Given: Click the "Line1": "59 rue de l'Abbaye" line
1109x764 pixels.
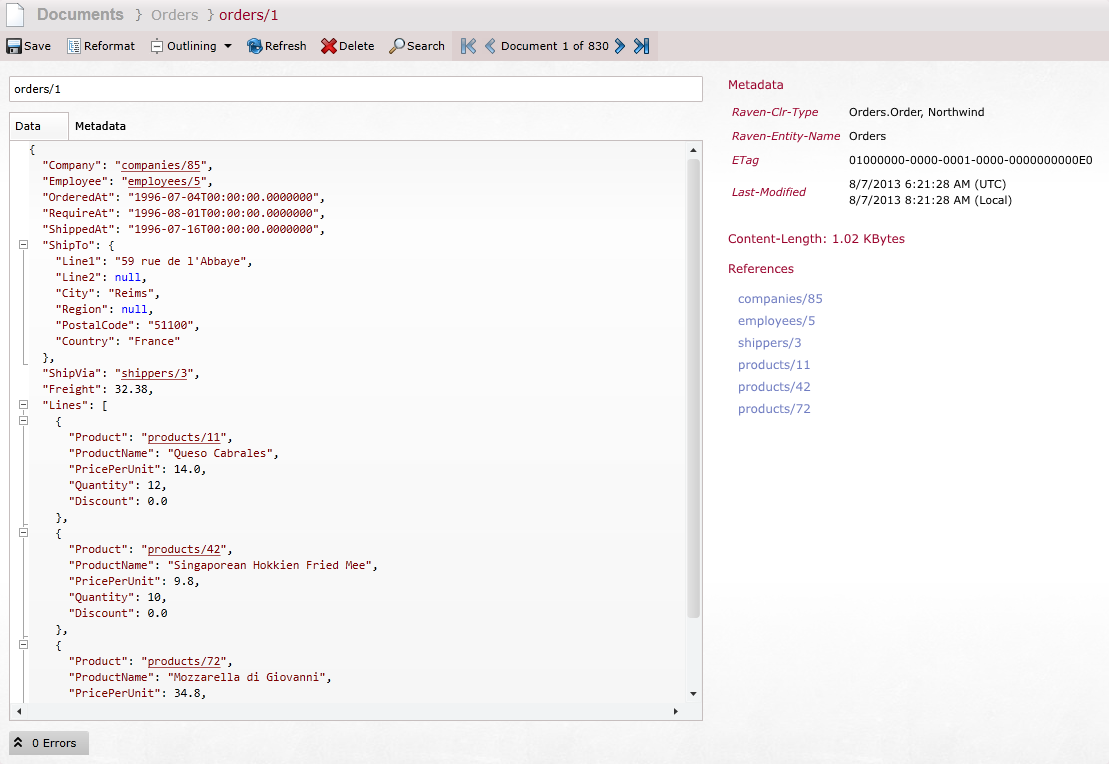Looking at the screenshot, I should 153,261.
